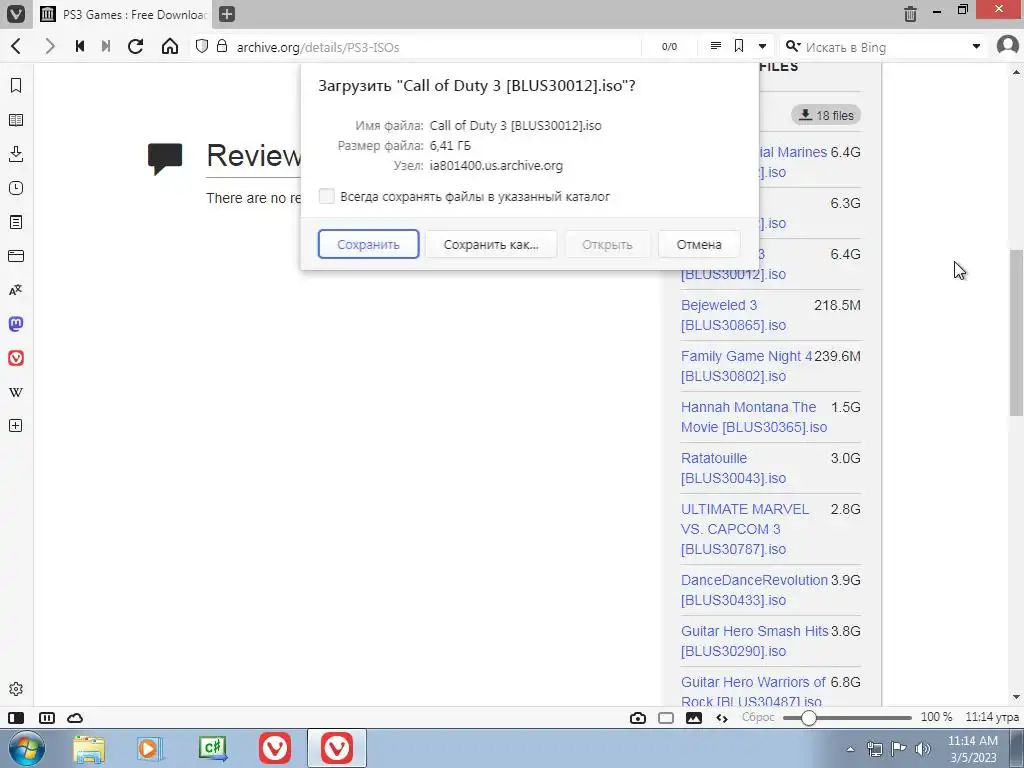Viewport: 1024px width, 768px height.
Task: Go back to previous page
Action: pos(16,46)
